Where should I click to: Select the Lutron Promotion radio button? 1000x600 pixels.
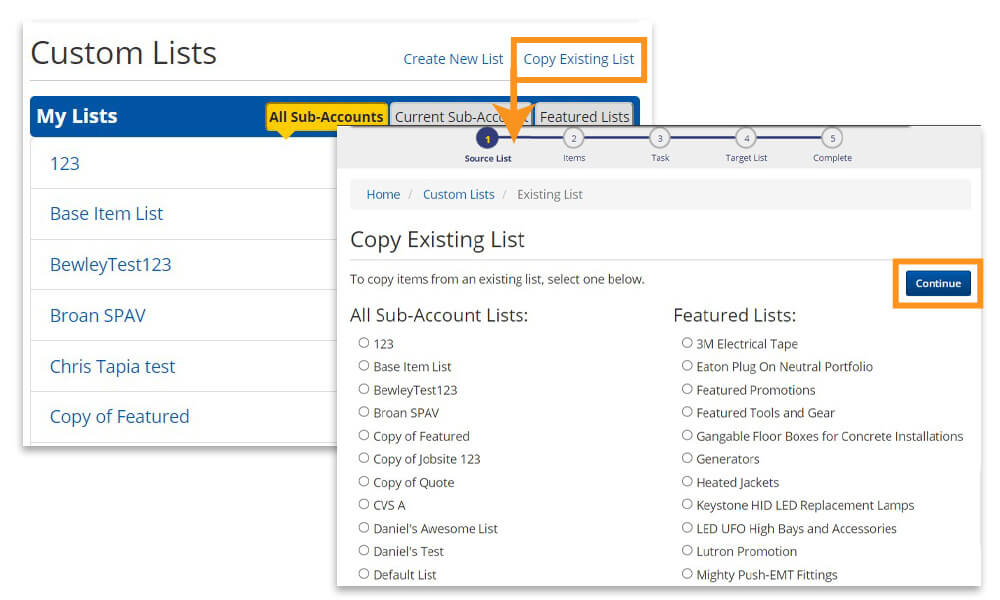[687, 551]
